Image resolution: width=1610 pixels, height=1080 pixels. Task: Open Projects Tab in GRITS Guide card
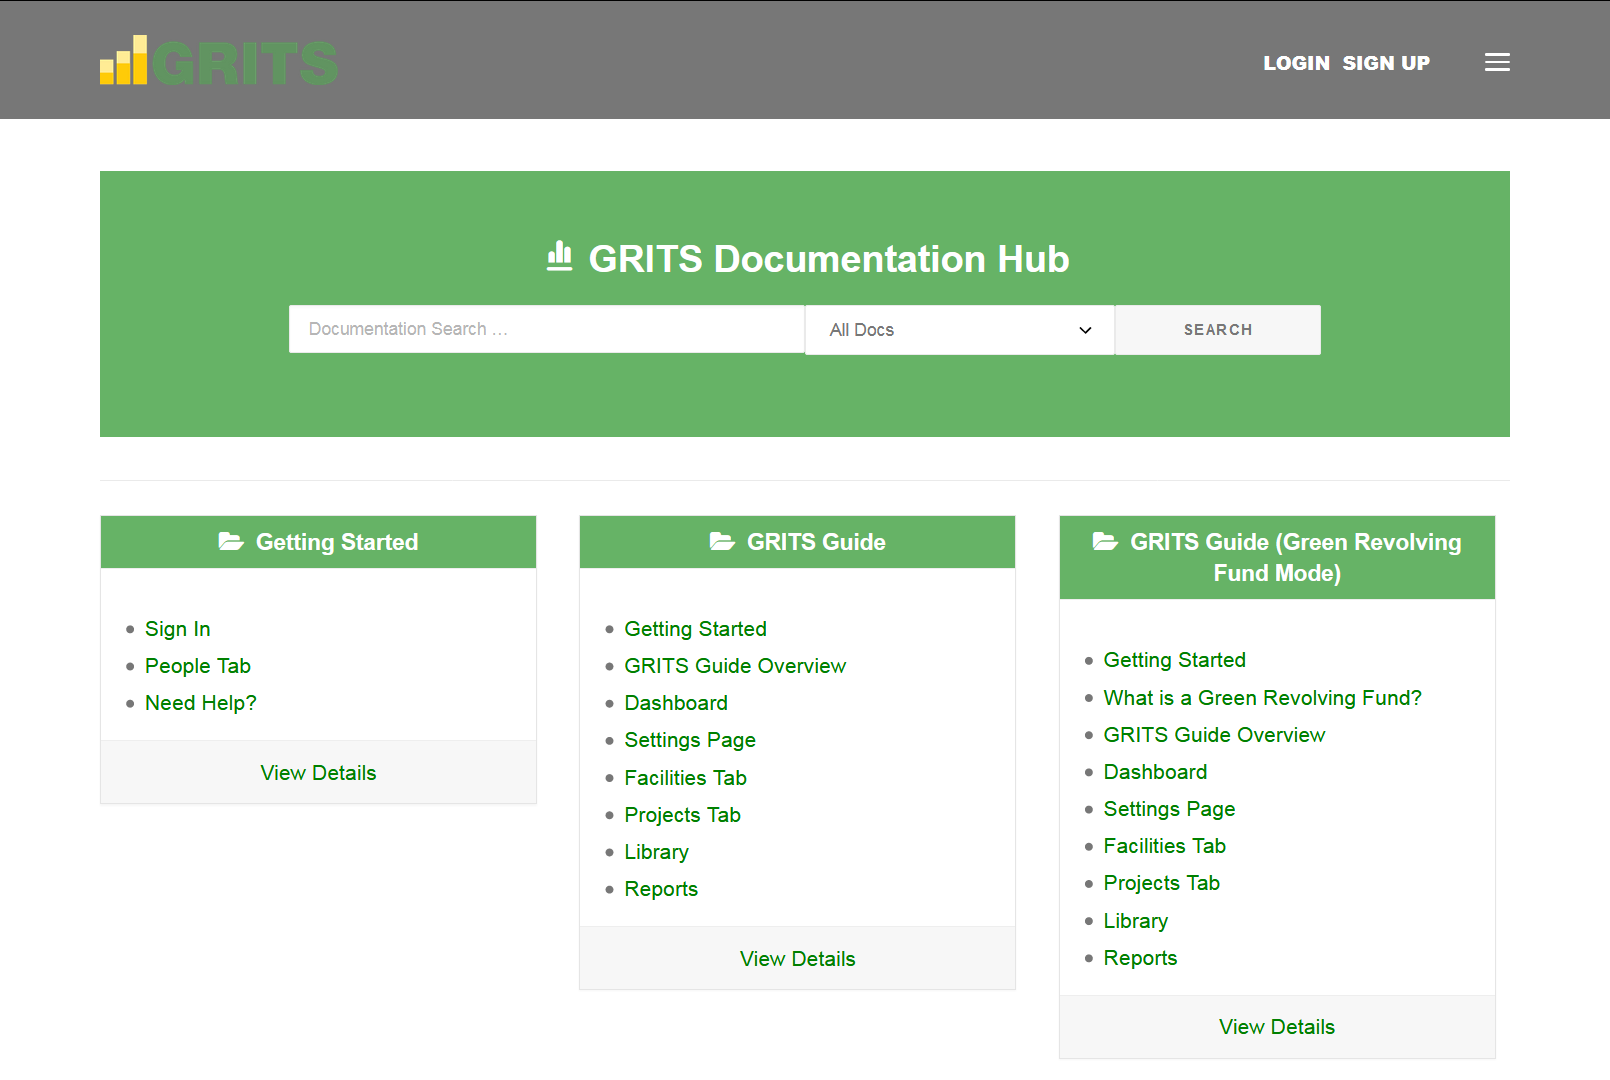[683, 815]
